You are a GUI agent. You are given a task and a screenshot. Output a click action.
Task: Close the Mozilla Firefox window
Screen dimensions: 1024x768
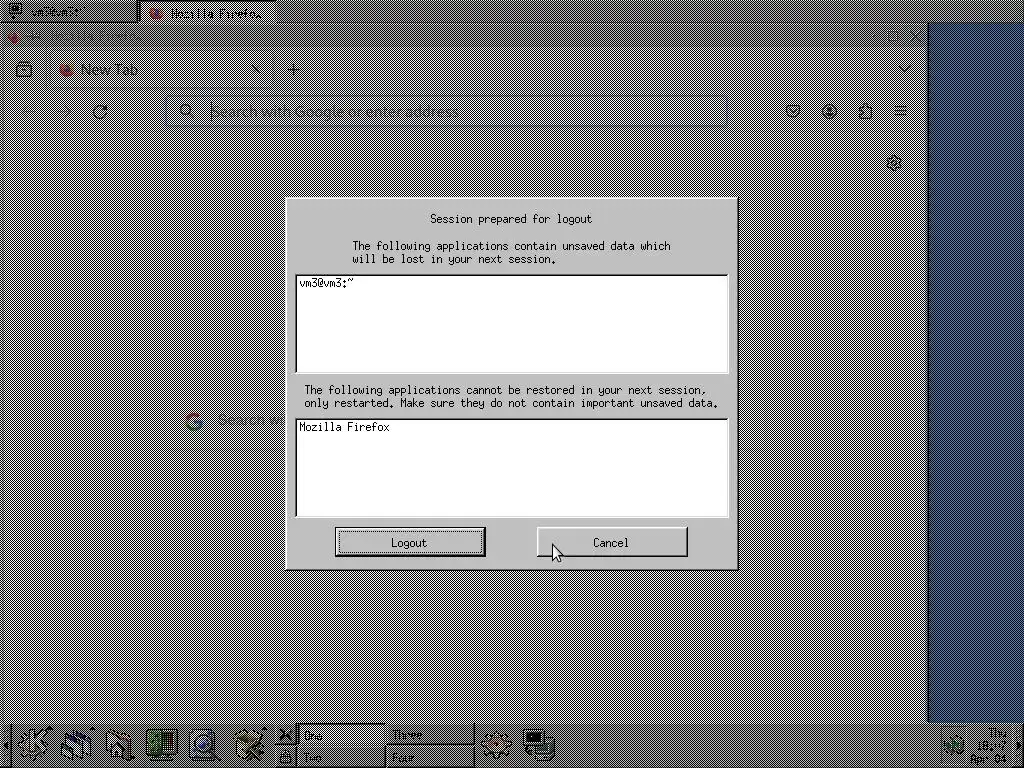915,37
